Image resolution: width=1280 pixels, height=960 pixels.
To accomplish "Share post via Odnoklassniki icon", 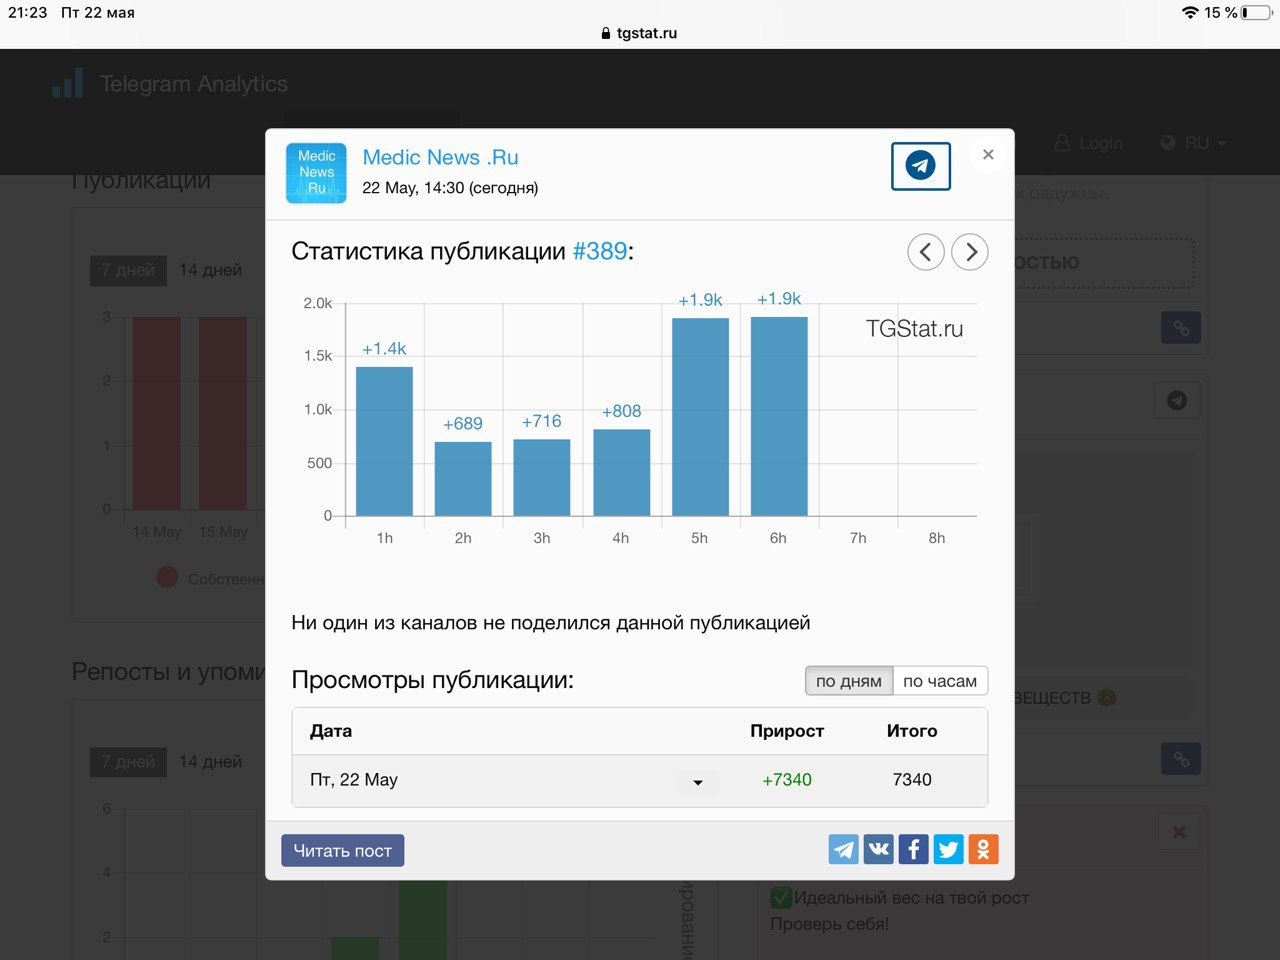I will (983, 849).
